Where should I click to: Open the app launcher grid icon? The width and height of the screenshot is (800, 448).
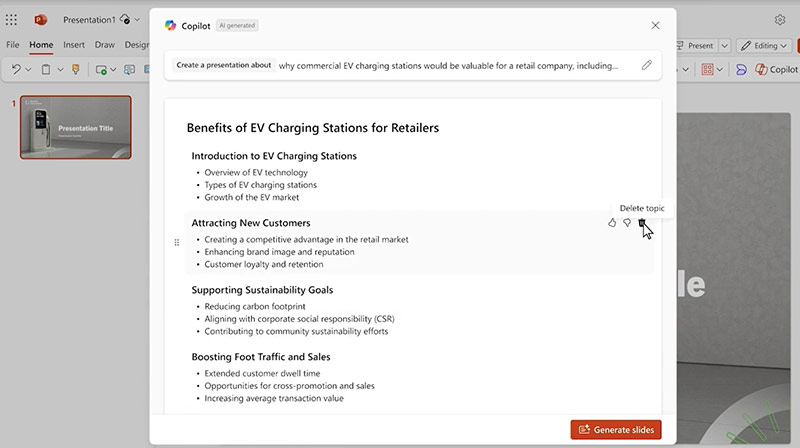point(11,20)
